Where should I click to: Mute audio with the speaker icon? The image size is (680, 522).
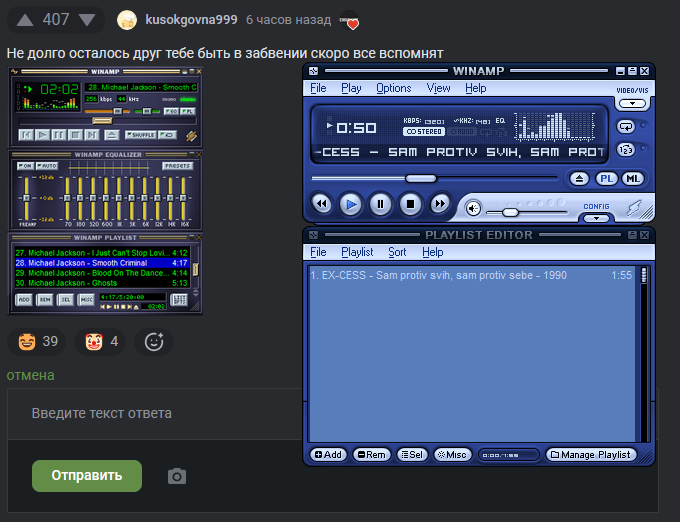pyautogui.click(x=473, y=209)
